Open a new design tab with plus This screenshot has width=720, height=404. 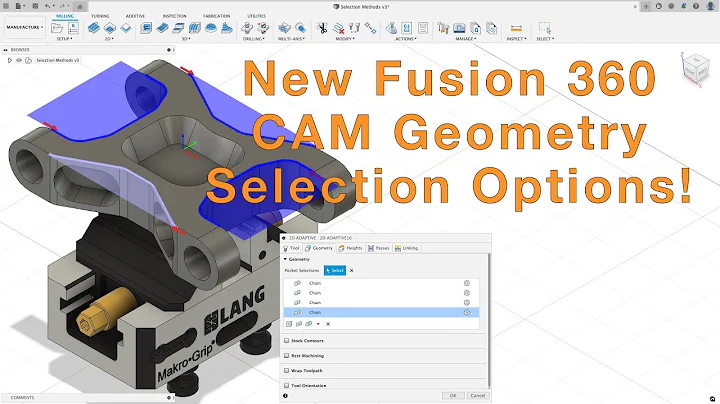pos(646,6)
